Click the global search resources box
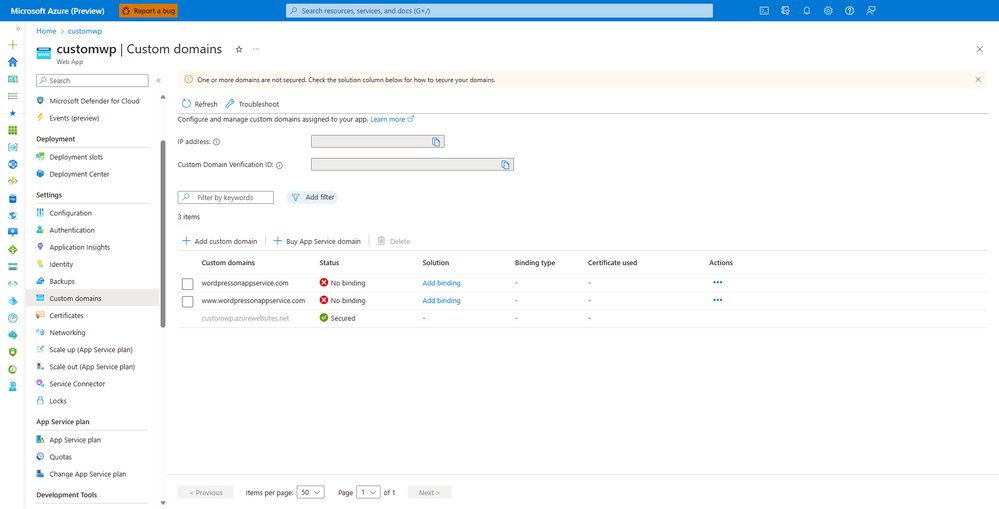 pos(500,11)
